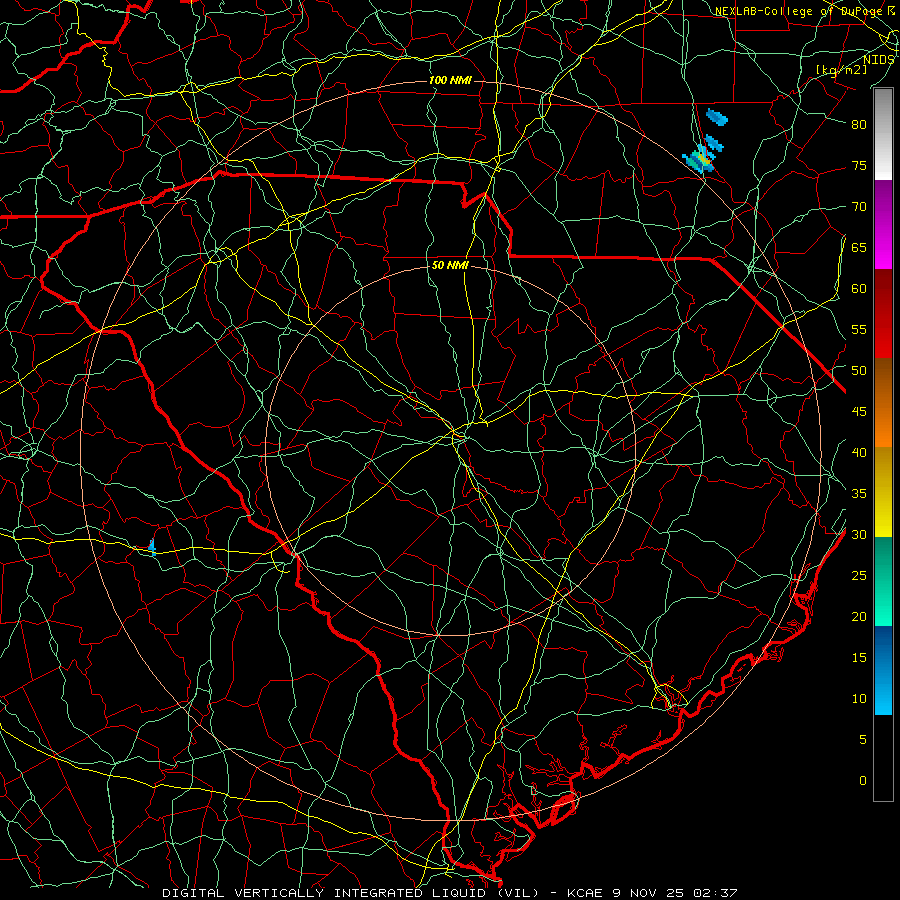
Task: Click the blue-cyan segment of the color bar
Action: tap(883, 670)
